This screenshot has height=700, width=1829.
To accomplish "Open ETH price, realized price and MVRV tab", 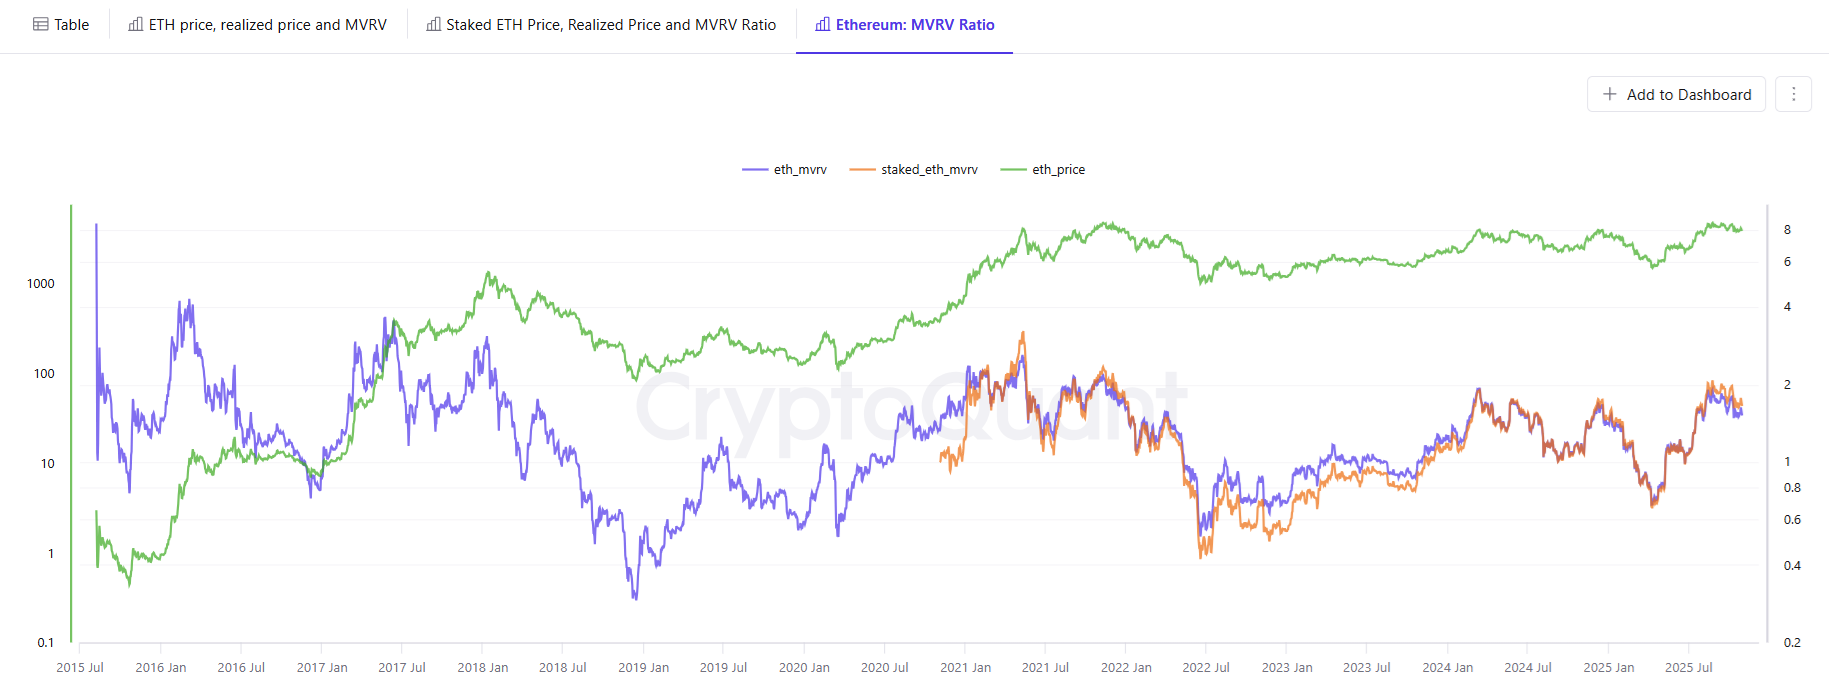I will coord(267,25).
